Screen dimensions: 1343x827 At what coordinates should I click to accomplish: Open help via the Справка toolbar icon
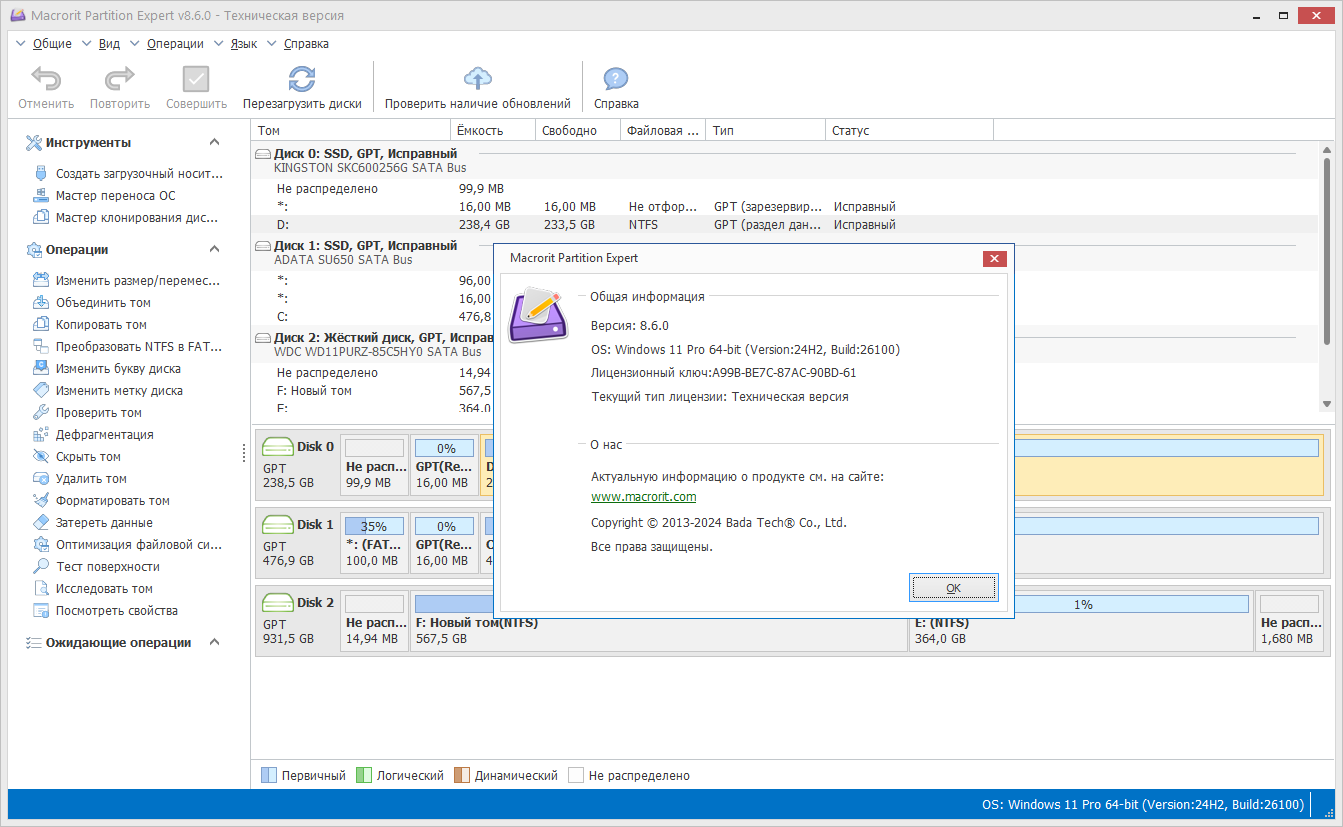[616, 79]
